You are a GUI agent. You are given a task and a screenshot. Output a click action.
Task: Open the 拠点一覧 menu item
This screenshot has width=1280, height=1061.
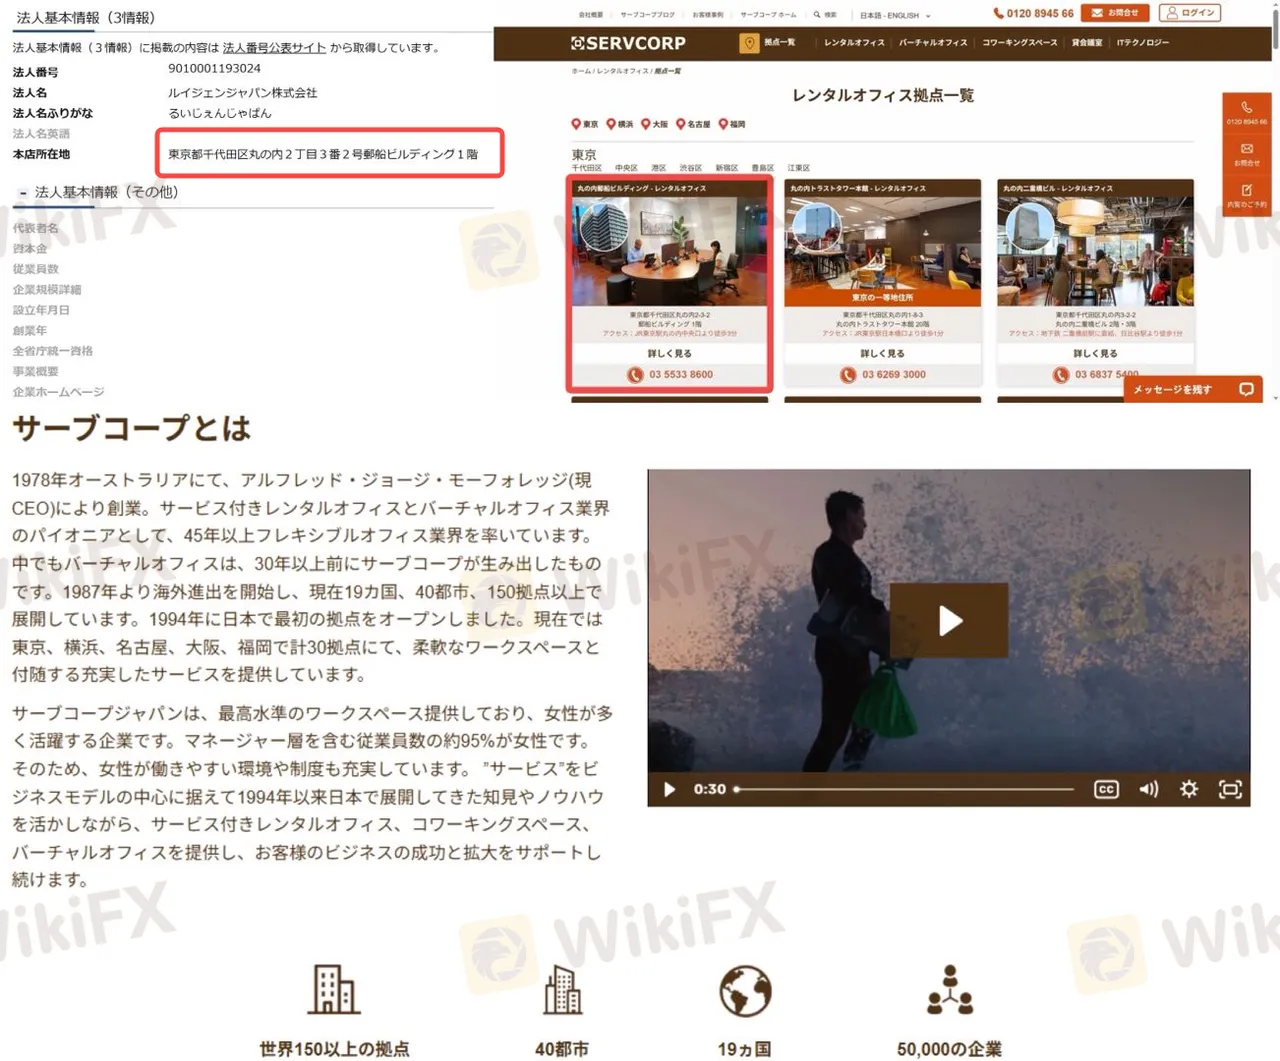tap(779, 43)
